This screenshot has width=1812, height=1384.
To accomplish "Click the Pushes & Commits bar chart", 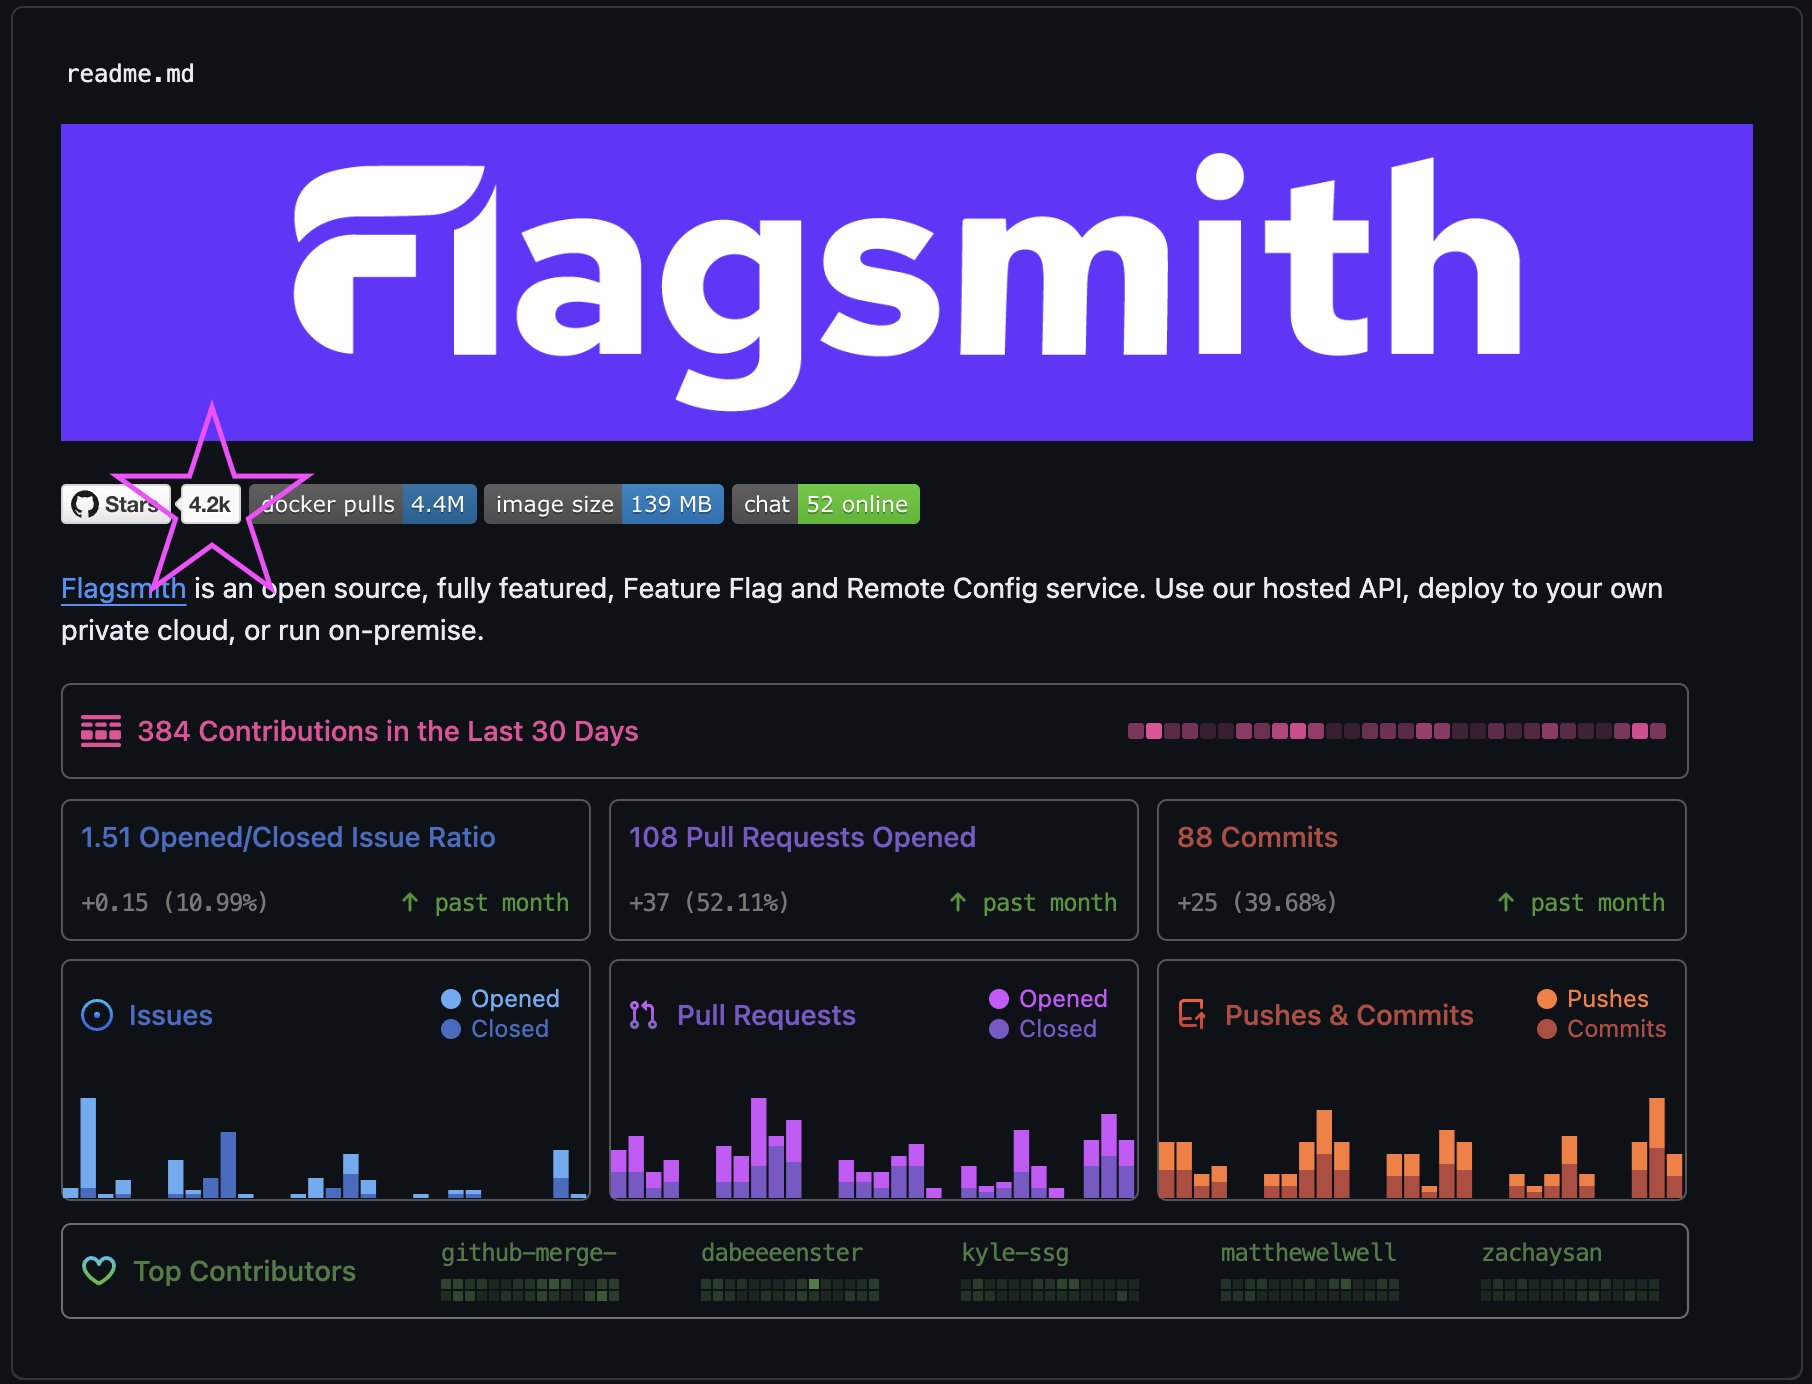I will click(1421, 1147).
